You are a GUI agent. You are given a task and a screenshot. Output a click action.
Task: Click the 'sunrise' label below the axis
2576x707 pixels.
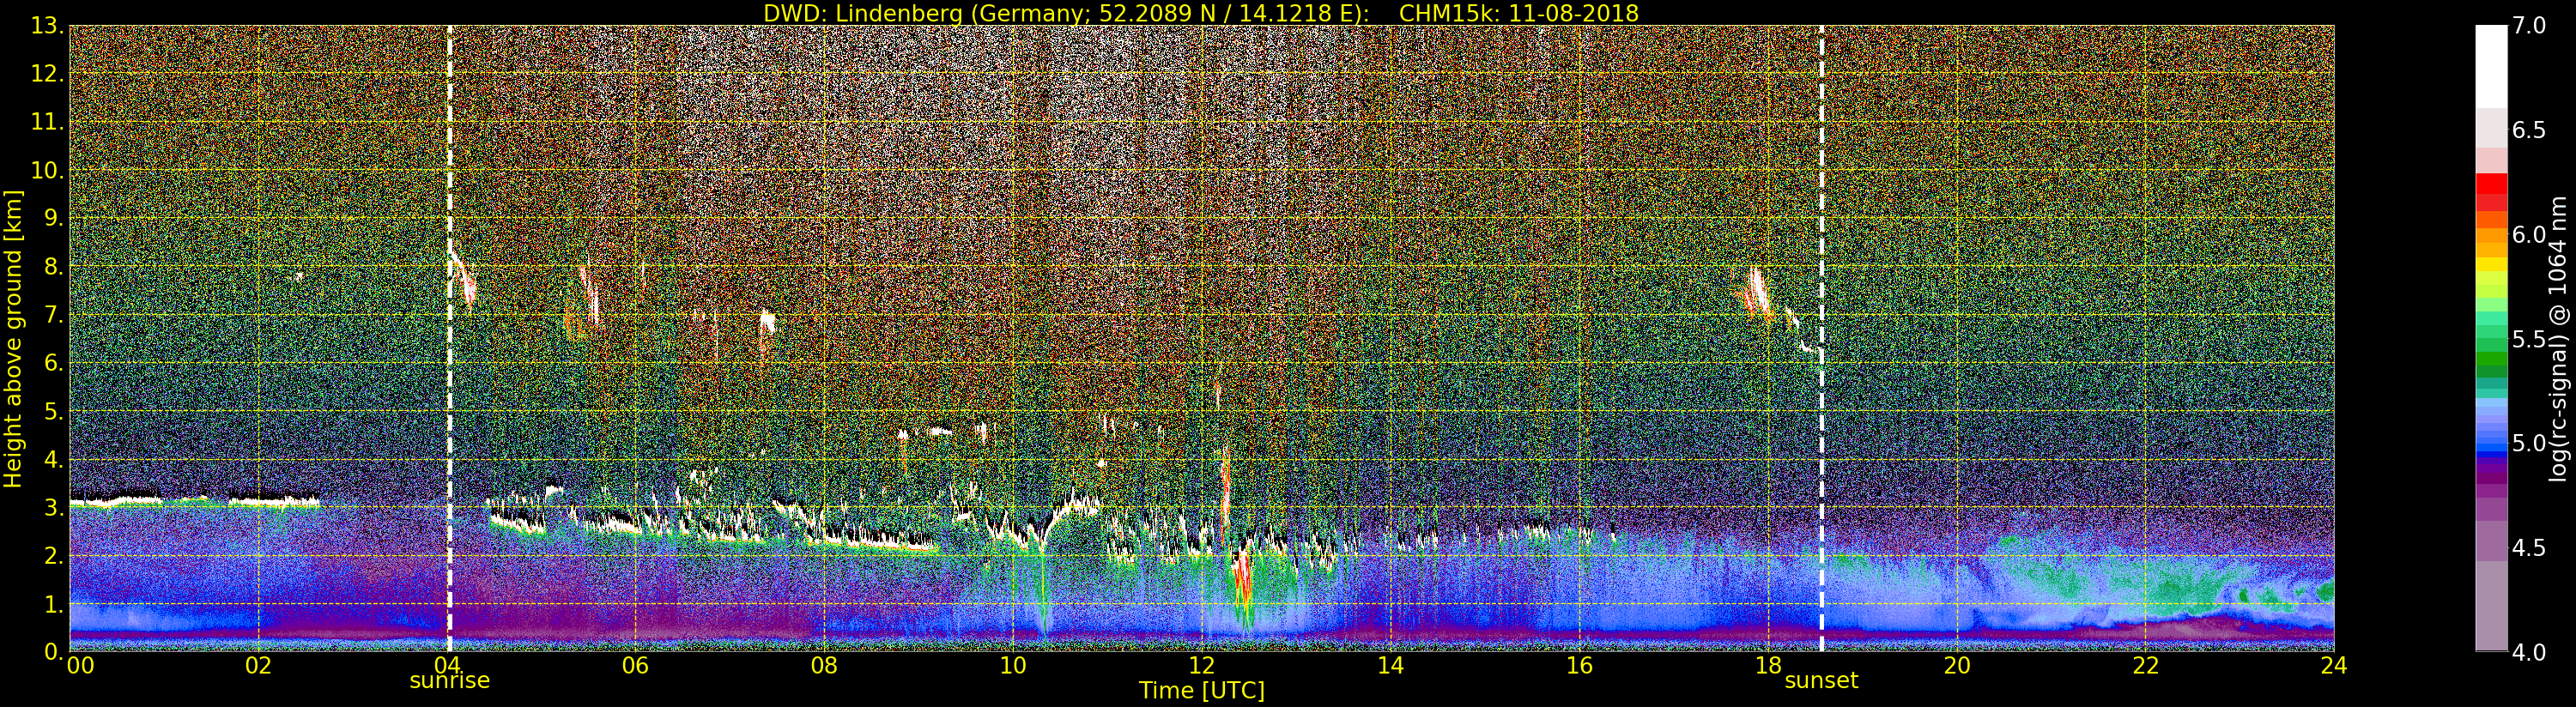[x=450, y=680]
